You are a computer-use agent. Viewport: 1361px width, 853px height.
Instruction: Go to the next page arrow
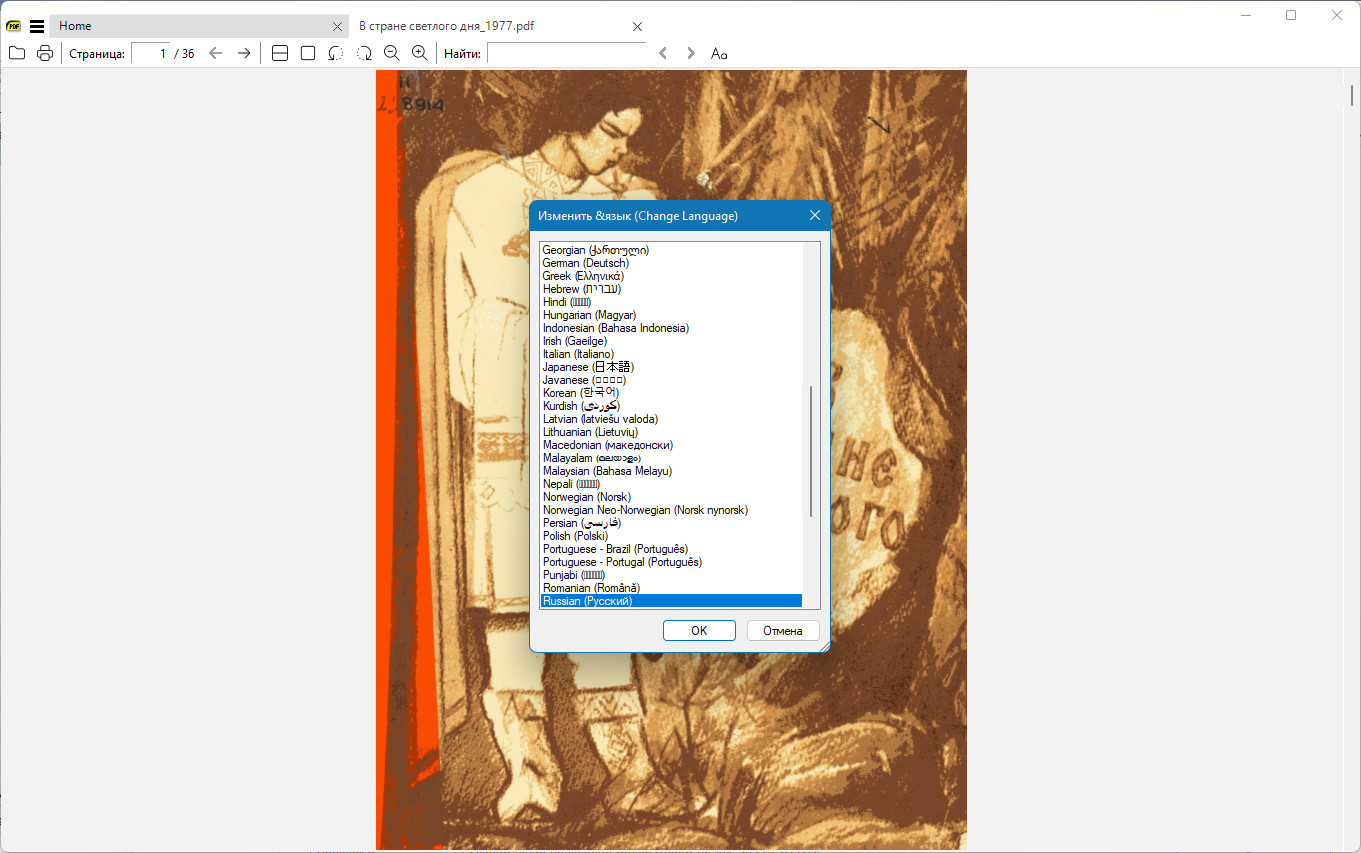click(244, 53)
